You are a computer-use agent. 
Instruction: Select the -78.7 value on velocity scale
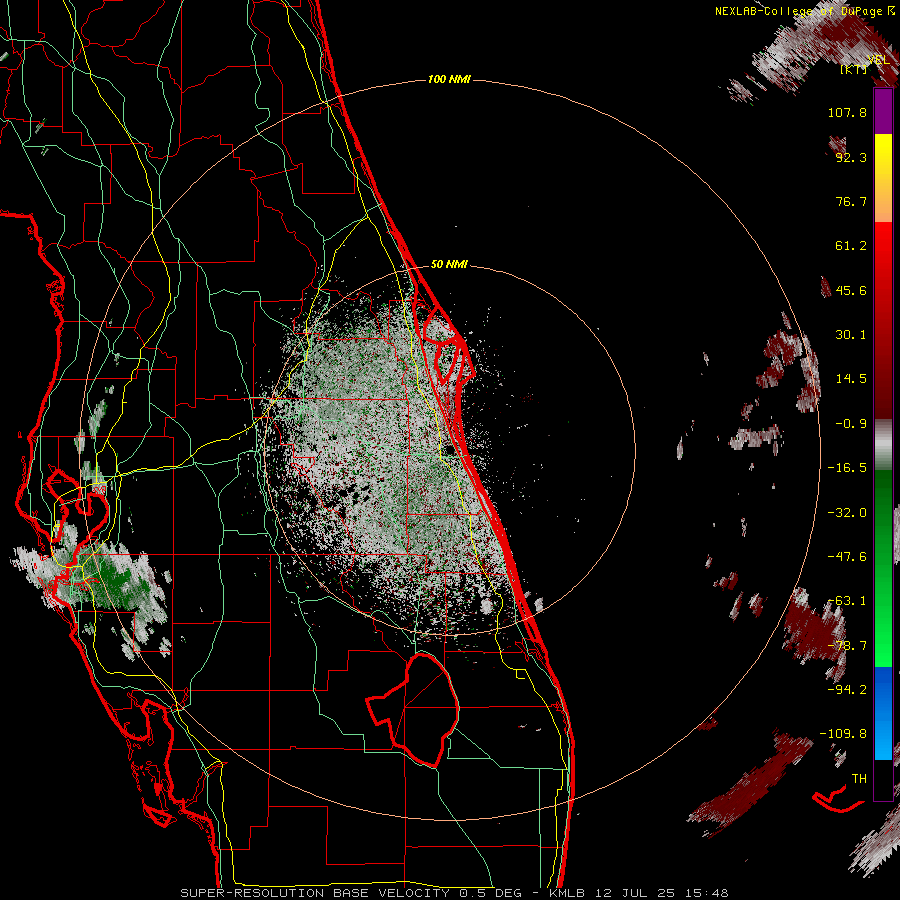pyautogui.click(x=847, y=646)
